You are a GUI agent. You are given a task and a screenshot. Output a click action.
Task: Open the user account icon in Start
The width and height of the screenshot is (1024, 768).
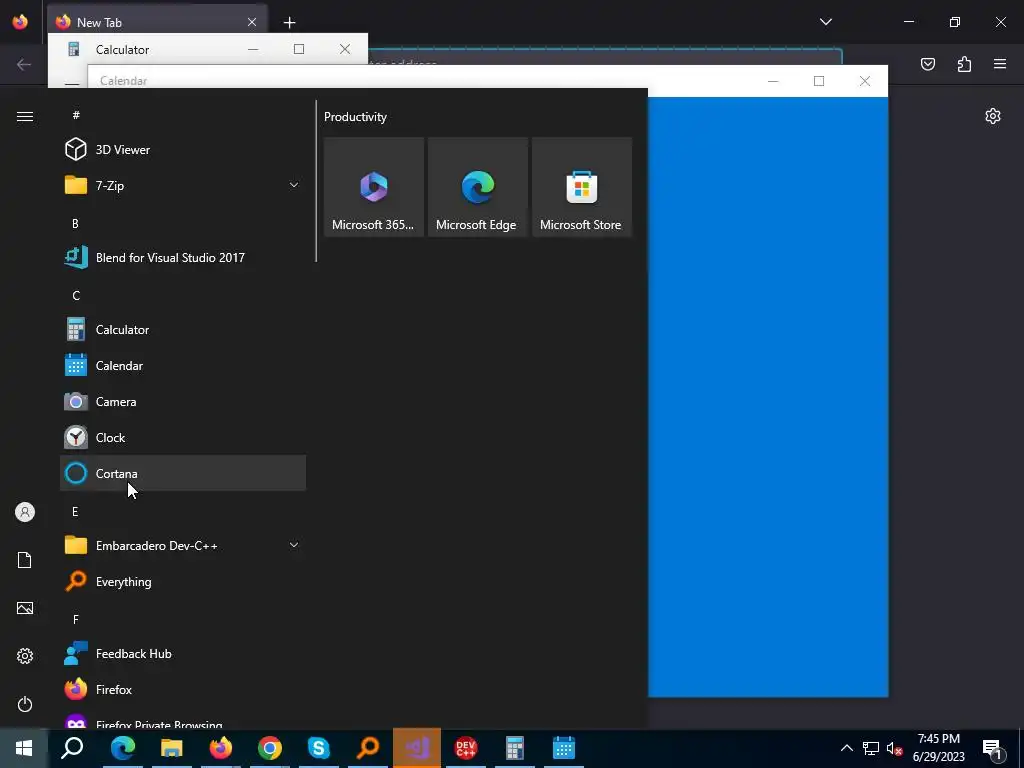25,512
